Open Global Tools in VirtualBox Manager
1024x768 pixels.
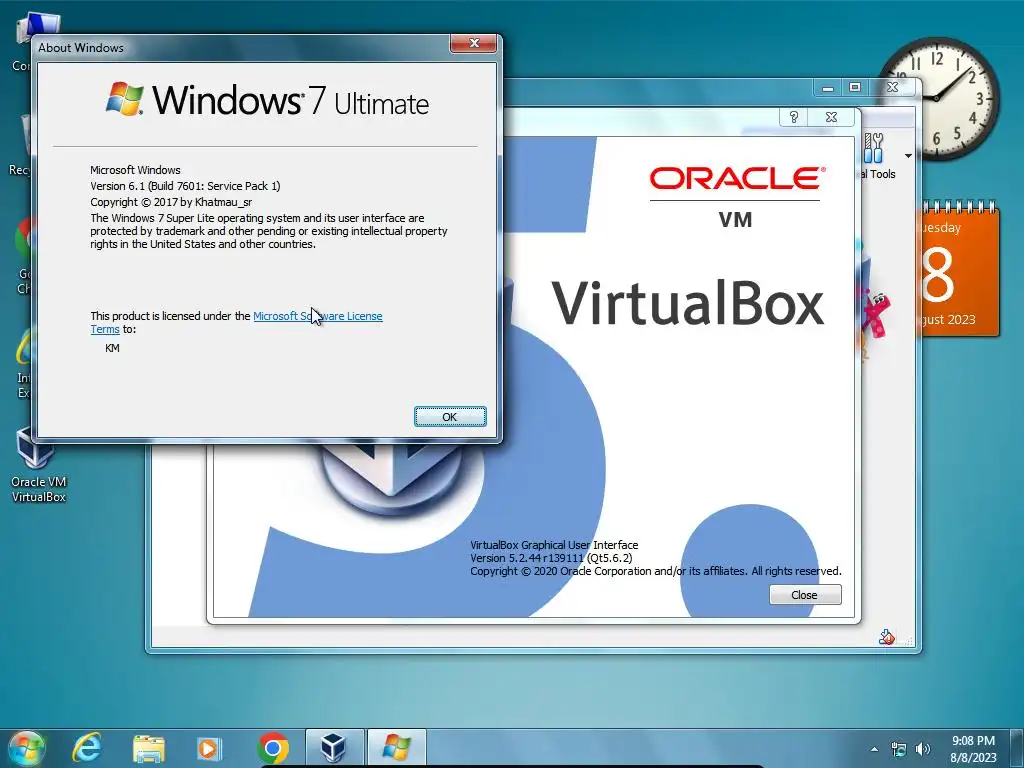[x=878, y=155]
